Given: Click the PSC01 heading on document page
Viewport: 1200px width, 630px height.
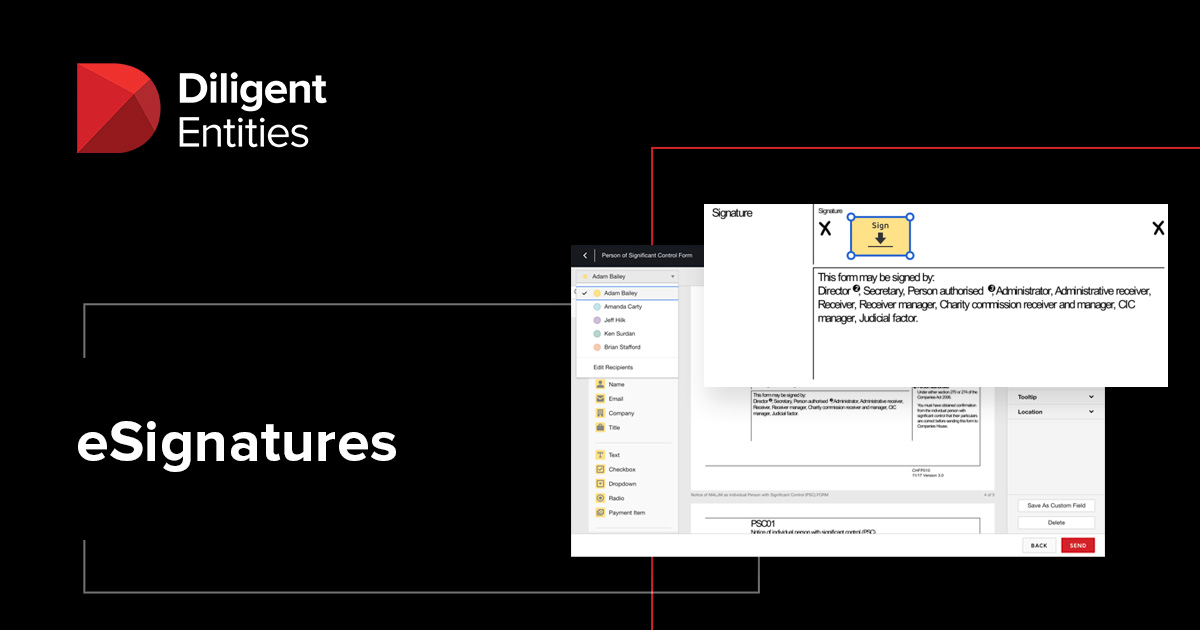Looking at the screenshot, I should (x=765, y=523).
